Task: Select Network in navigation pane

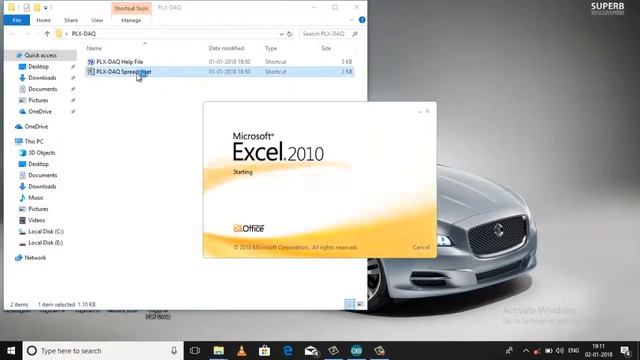Action: [x=35, y=258]
